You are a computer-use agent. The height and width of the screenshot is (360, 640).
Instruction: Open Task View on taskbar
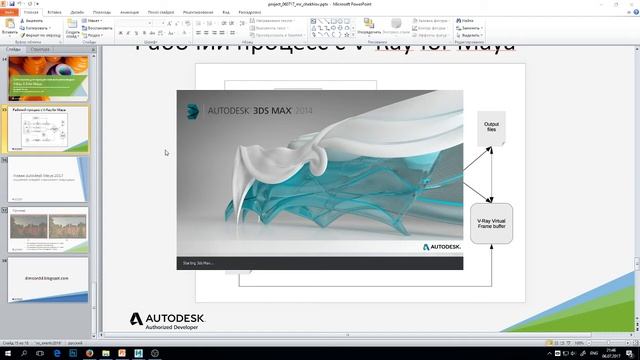point(40,353)
